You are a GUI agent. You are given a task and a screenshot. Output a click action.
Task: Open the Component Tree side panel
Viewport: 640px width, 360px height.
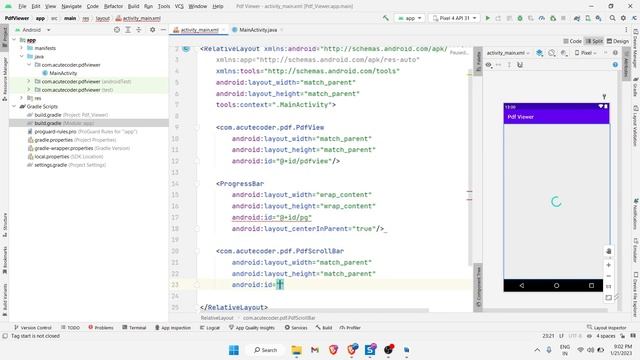pos(478,288)
